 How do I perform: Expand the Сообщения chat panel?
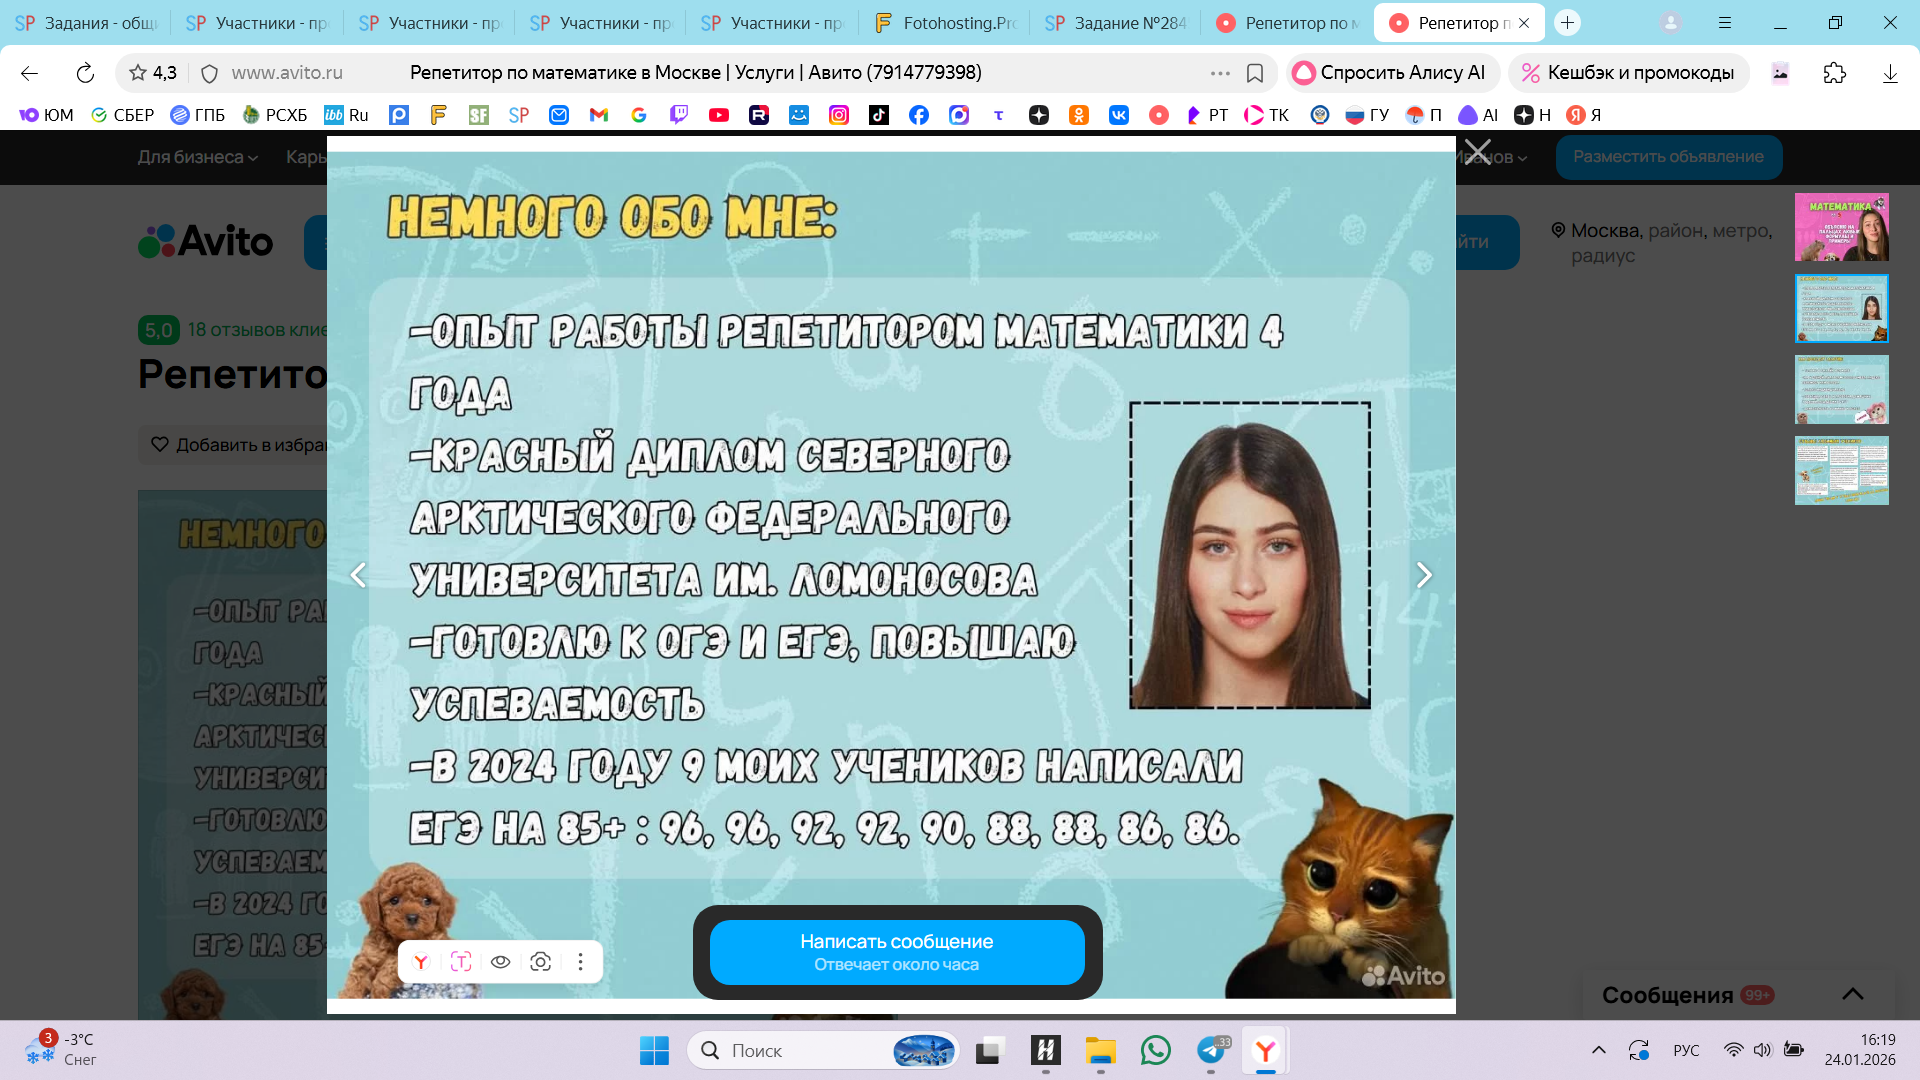[x=1852, y=994]
